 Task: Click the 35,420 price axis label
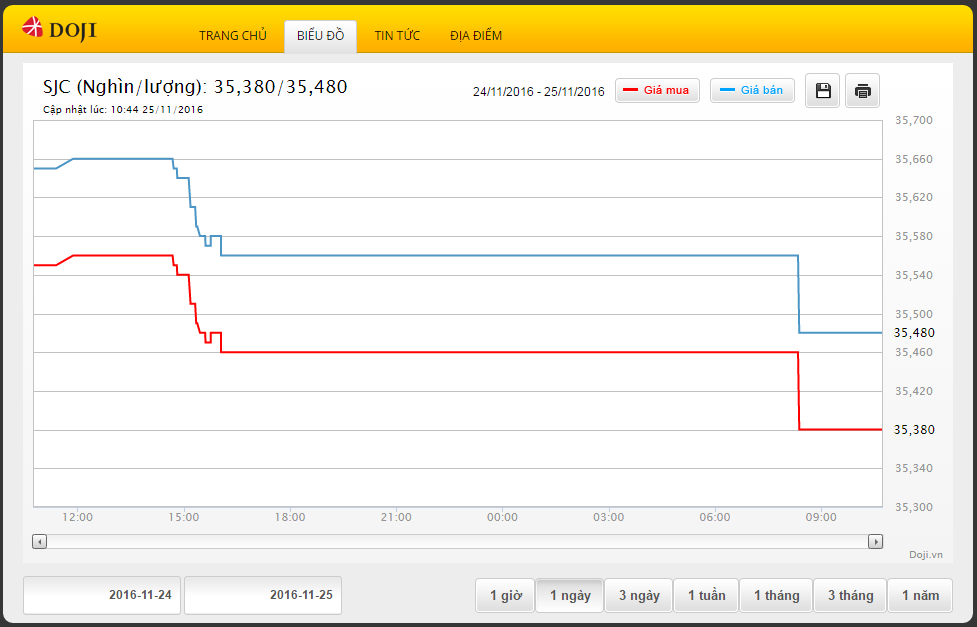tap(914, 391)
